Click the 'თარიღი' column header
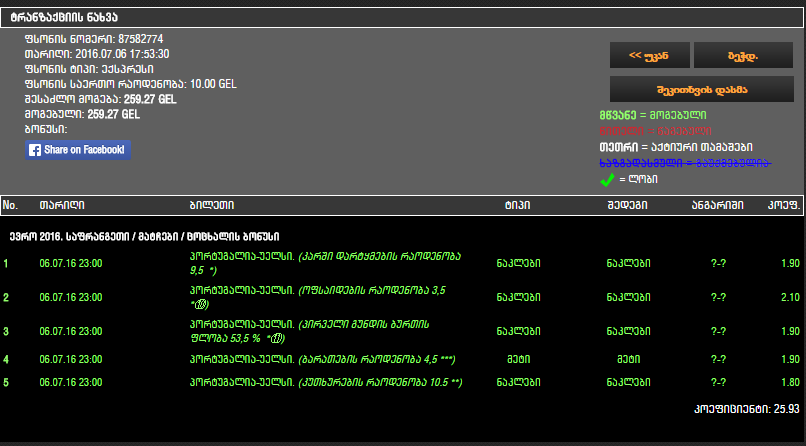This screenshot has height=446, width=806. tap(62, 206)
